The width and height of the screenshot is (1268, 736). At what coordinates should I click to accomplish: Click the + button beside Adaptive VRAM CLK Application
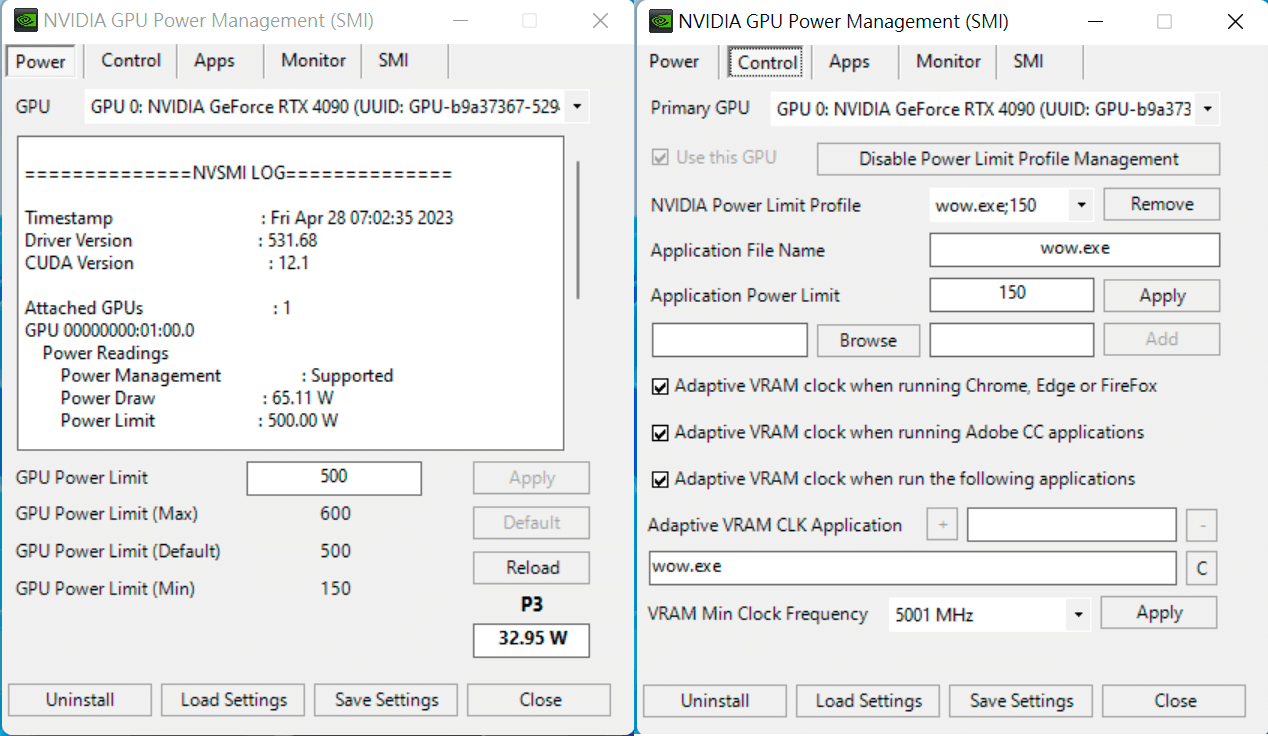click(x=941, y=524)
